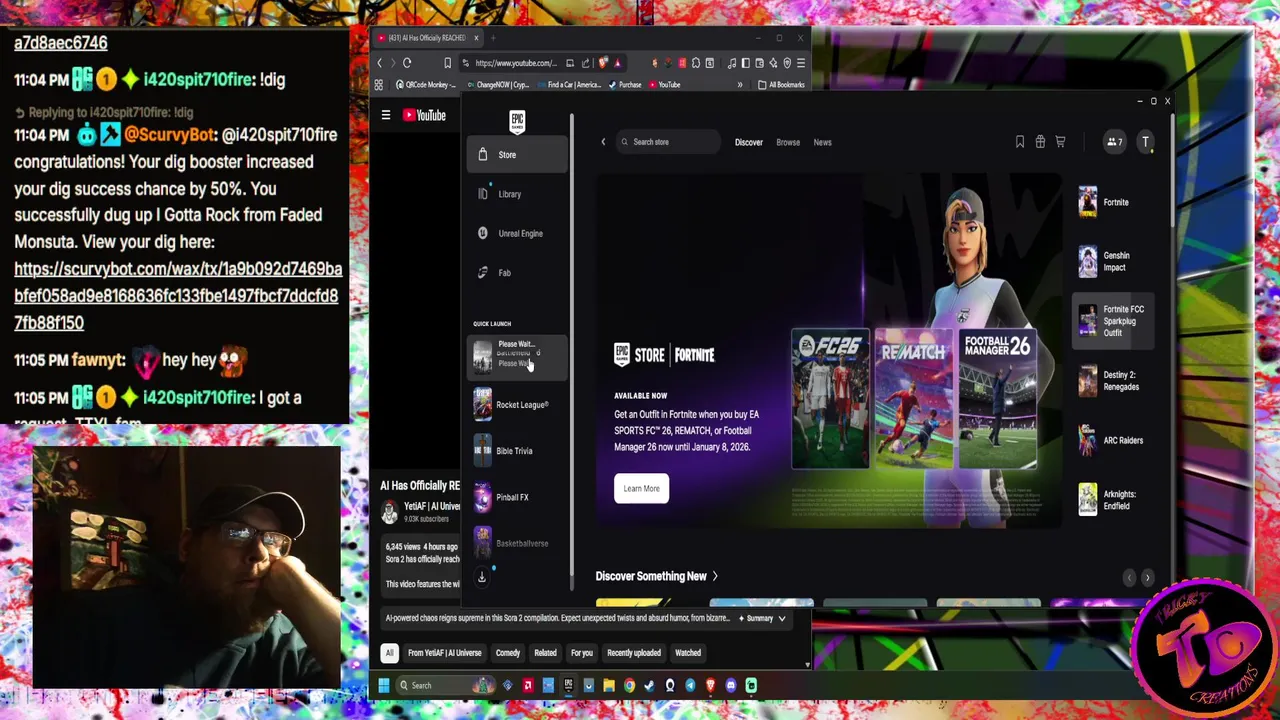Advance Discover Something New carousel right arrow
Viewport: 1280px width, 720px height.
(1147, 578)
